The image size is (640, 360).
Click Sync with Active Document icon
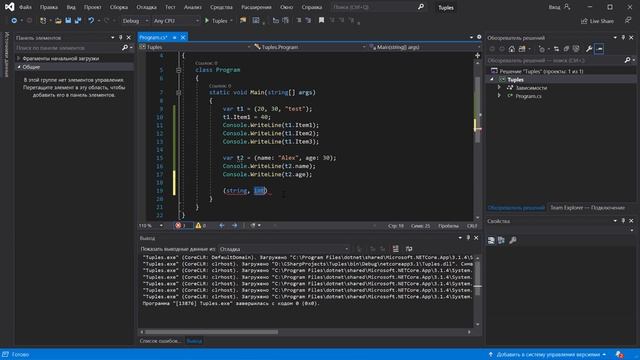556,49
